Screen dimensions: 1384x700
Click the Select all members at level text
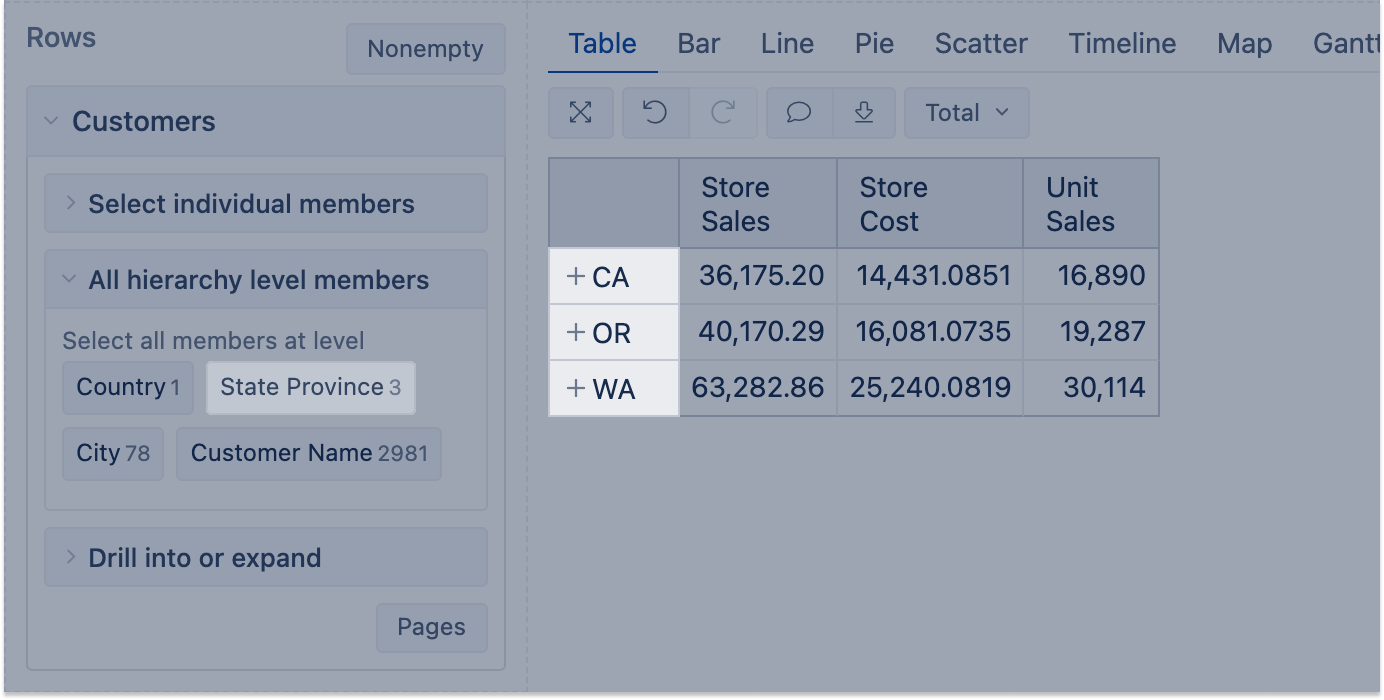[213, 341]
